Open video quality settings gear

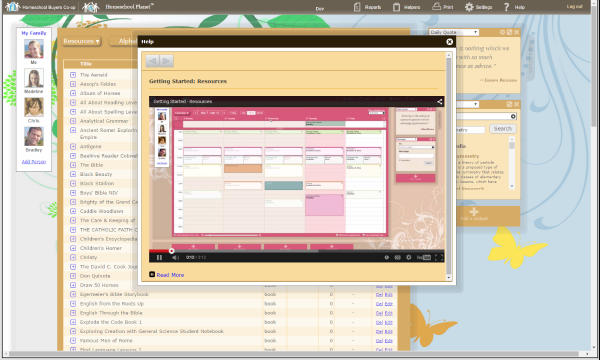point(409,257)
